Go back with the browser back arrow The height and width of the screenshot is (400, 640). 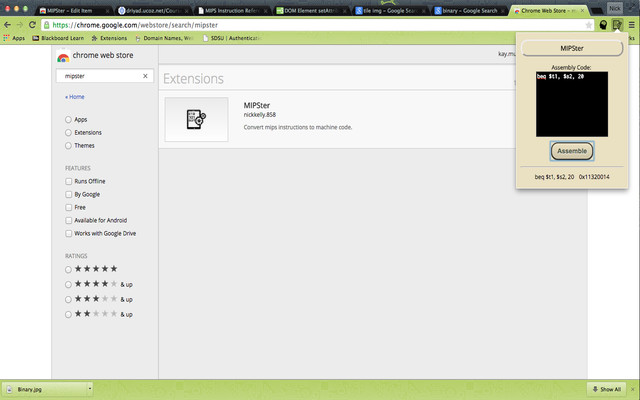pyautogui.click(x=7, y=25)
